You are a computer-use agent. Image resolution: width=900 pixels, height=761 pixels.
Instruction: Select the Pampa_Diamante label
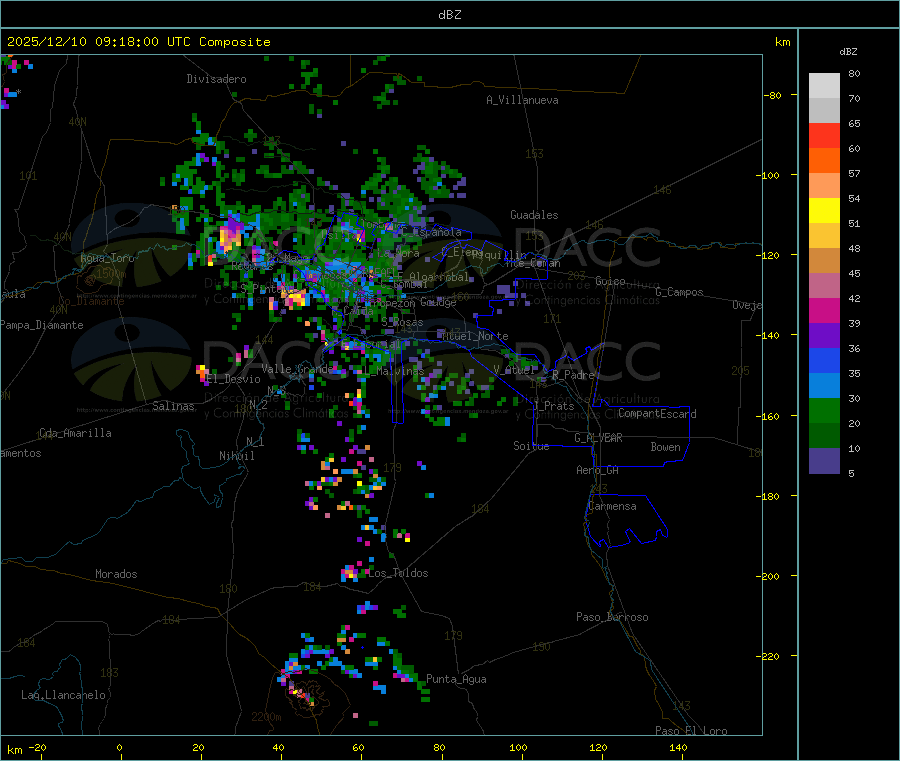(42, 325)
